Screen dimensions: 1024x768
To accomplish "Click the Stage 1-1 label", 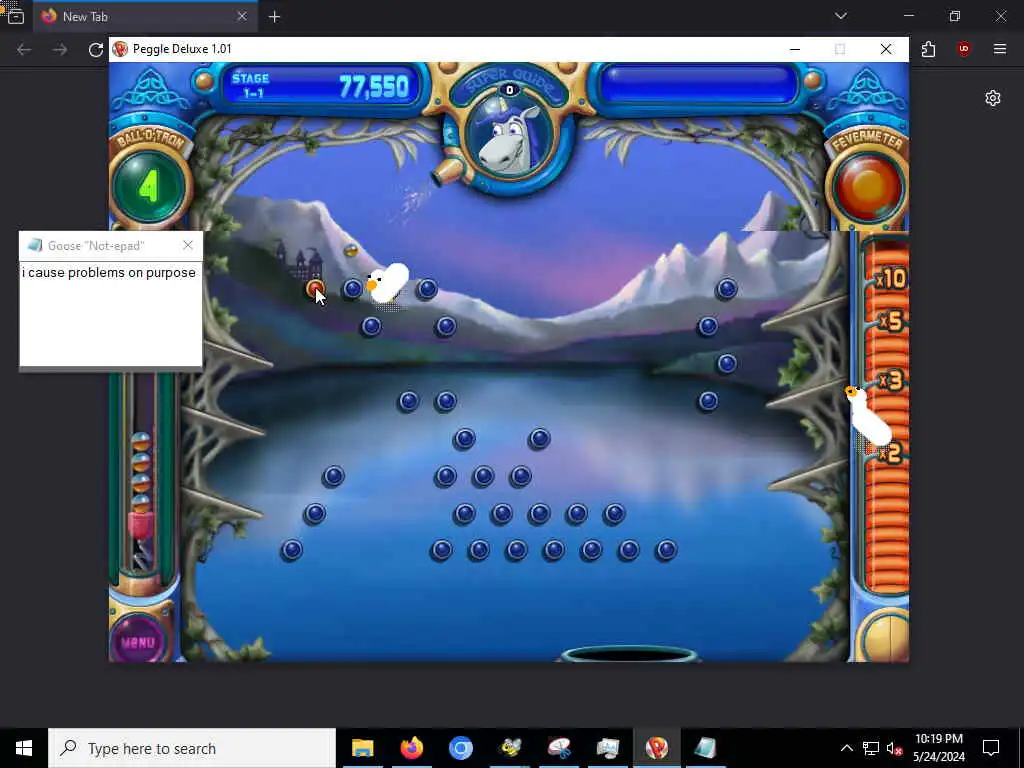I will (251, 86).
